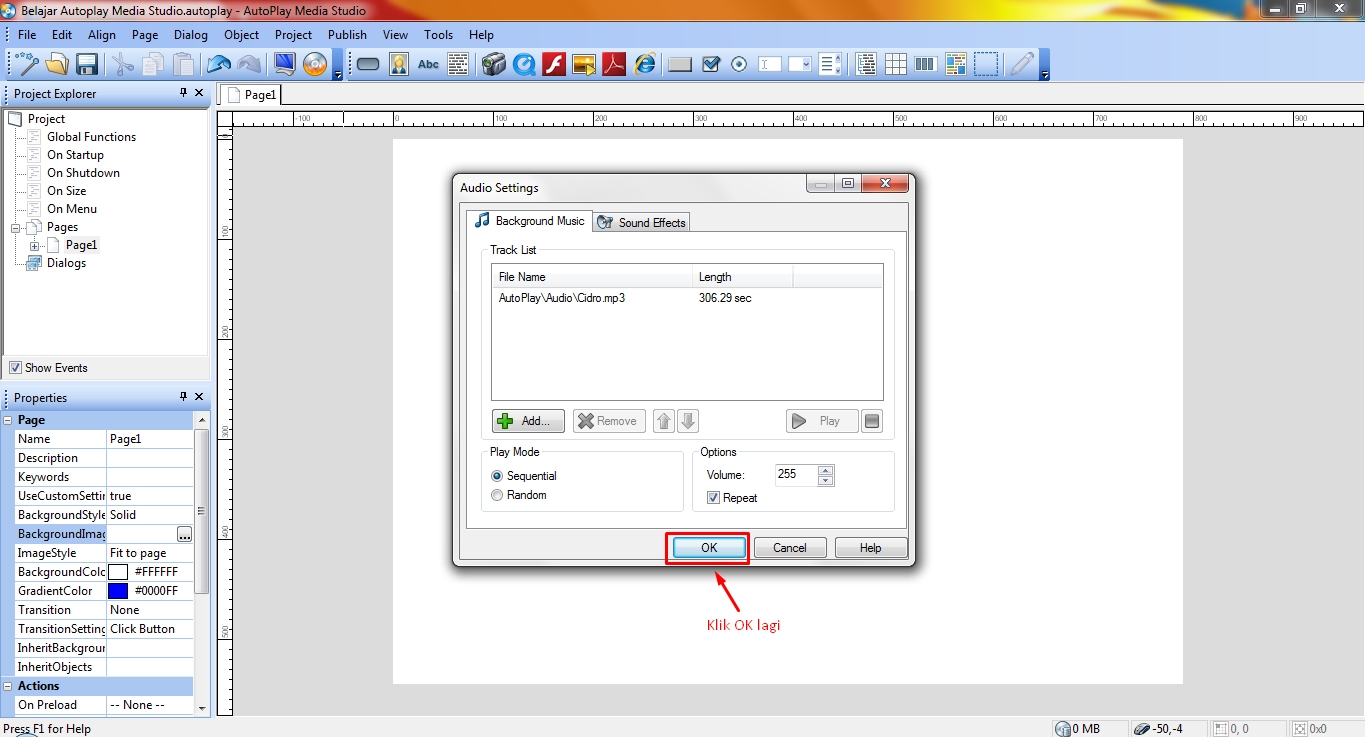
Task: Click Cancel in Audio Settings
Action: 790,548
